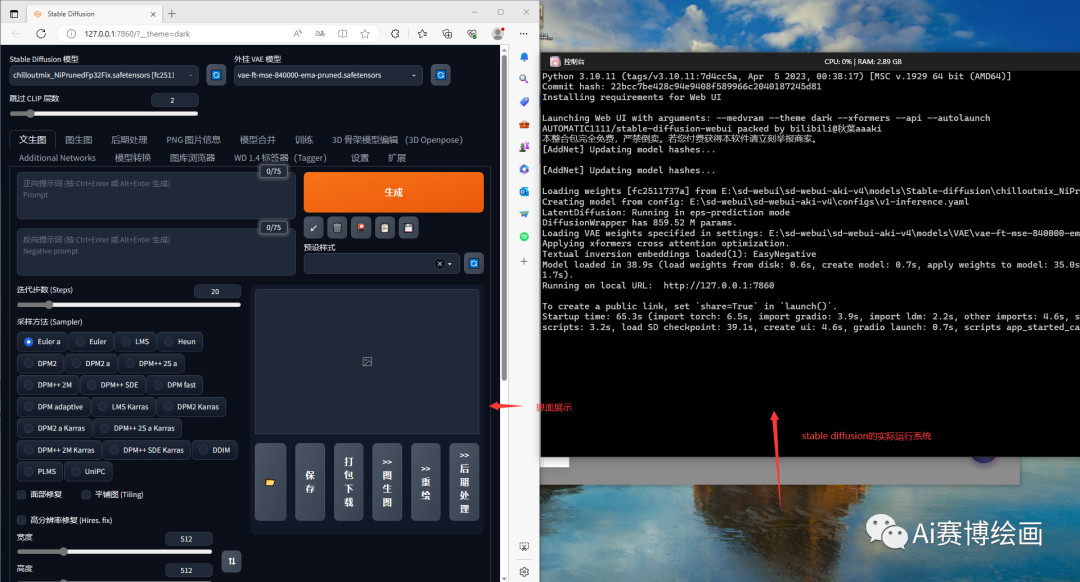This screenshot has width=1080, height=582.
Task: Open the Additional Networks tab
Action: (57, 158)
